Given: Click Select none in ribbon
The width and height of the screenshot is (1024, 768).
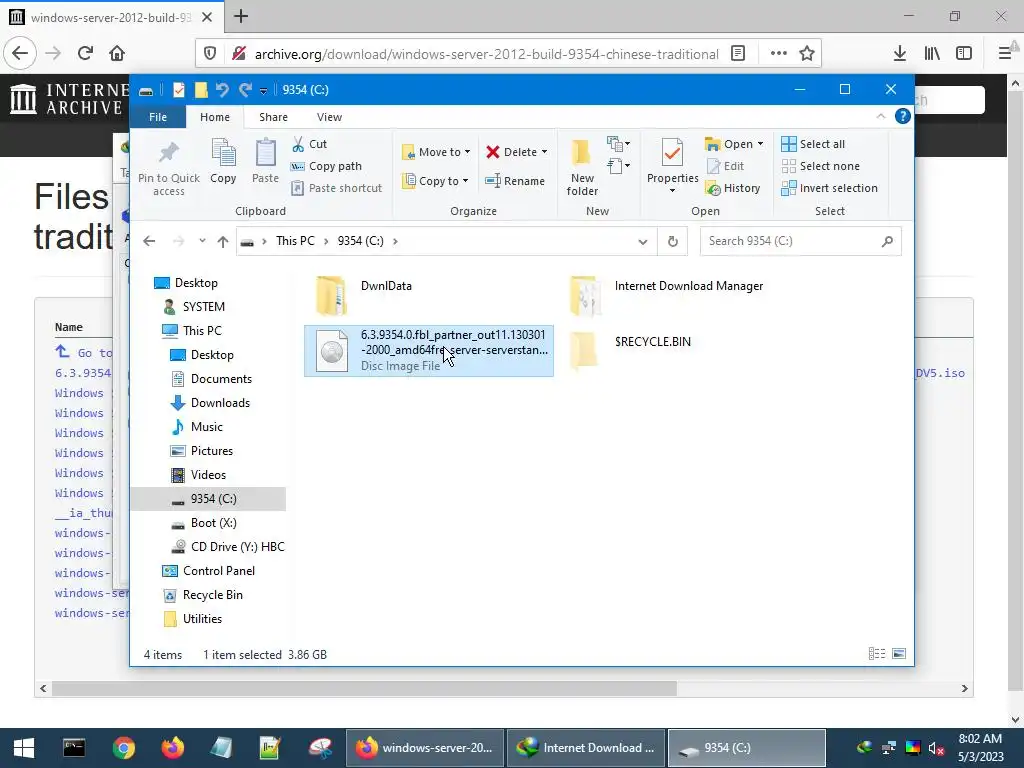Looking at the screenshot, I should (820, 166).
